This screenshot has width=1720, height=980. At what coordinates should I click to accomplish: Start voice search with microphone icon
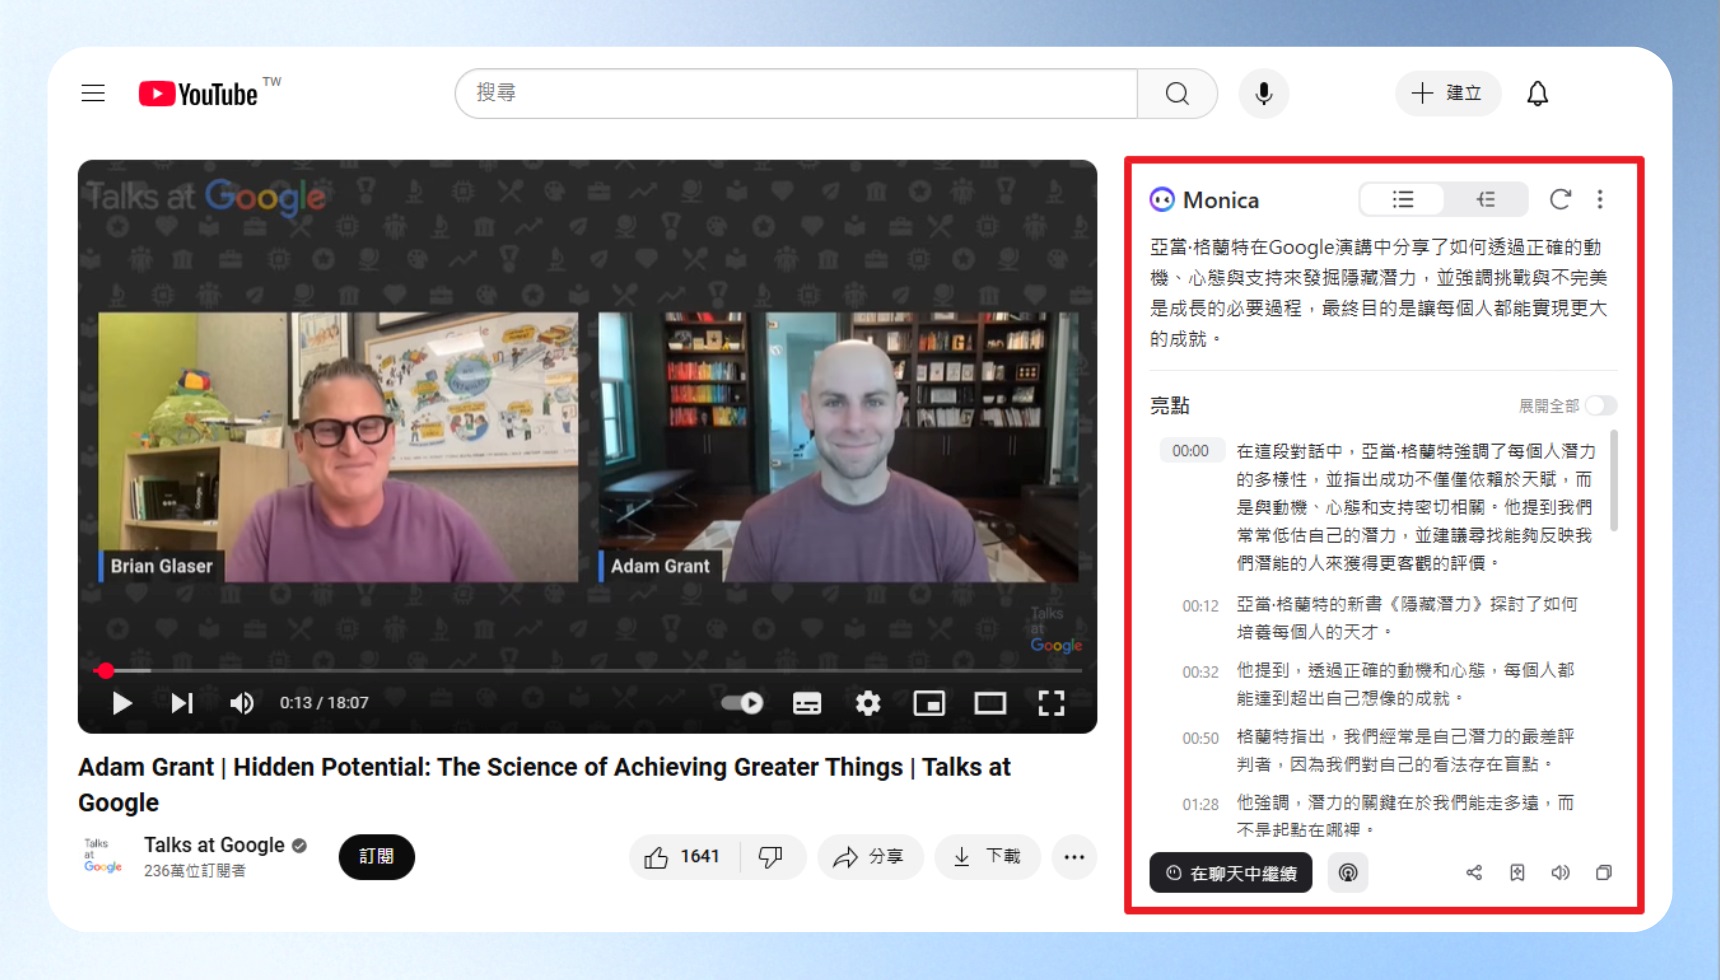(x=1264, y=93)
